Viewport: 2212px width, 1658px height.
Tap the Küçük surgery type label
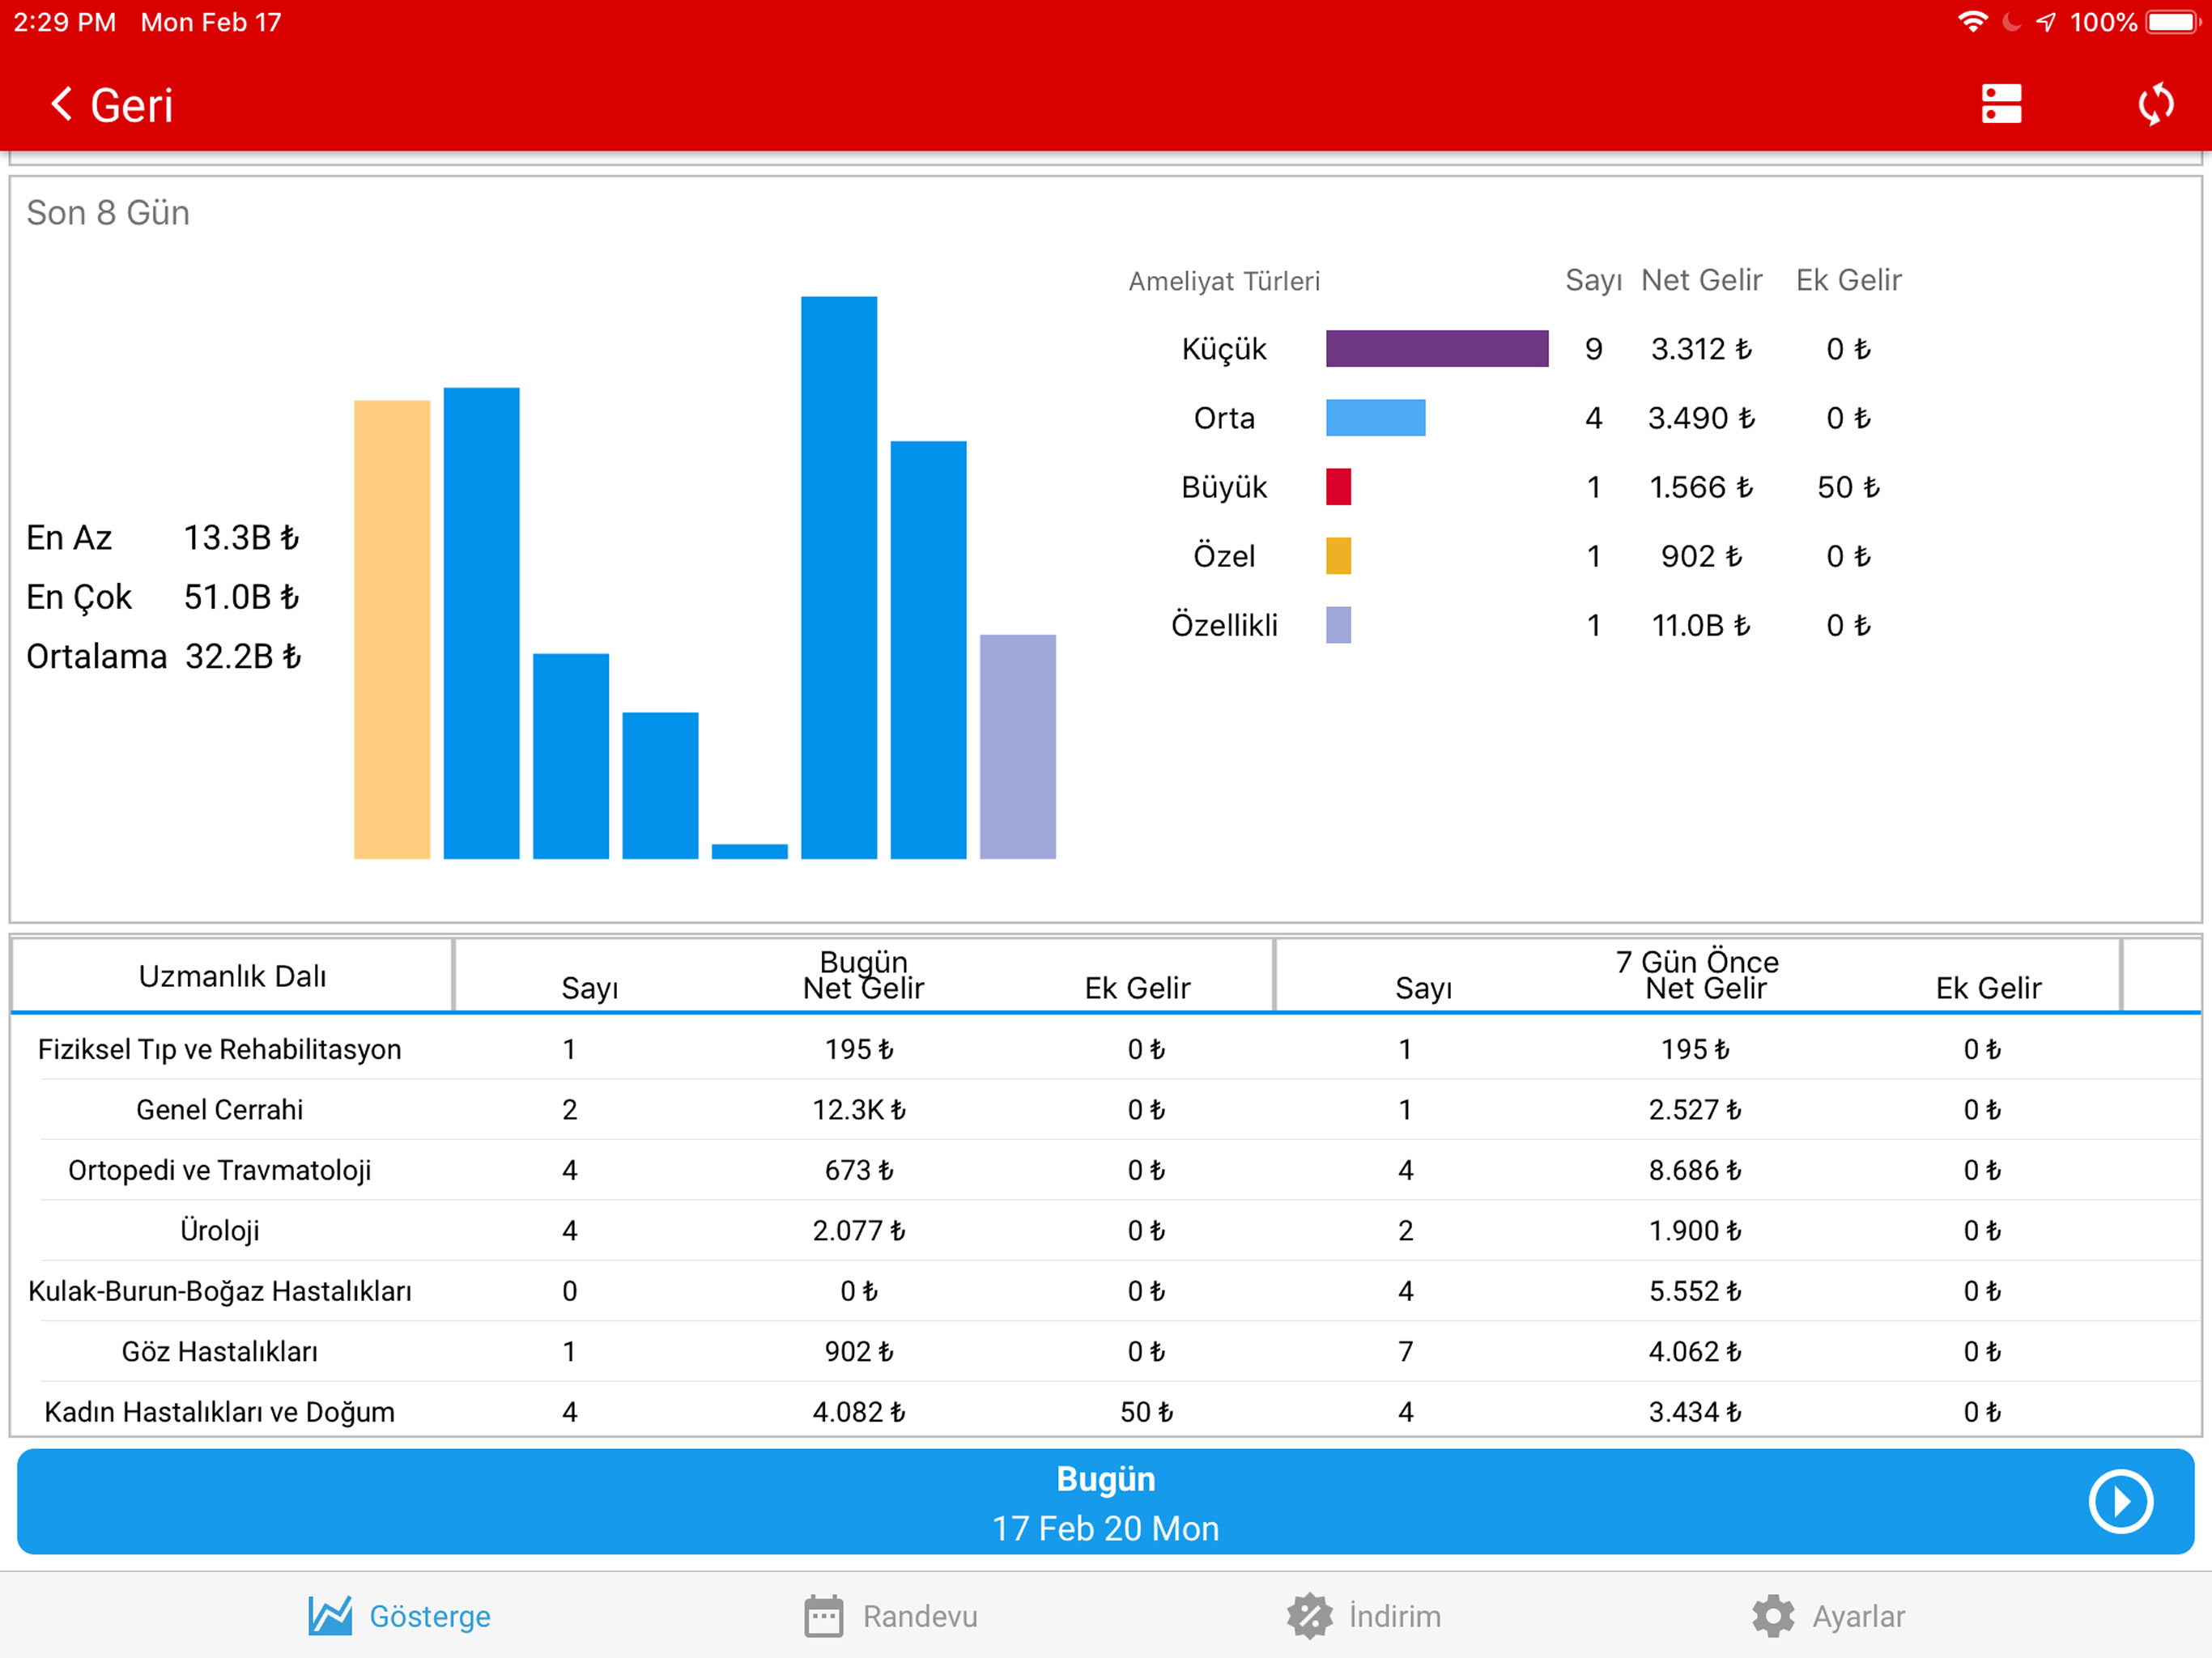1224,349
